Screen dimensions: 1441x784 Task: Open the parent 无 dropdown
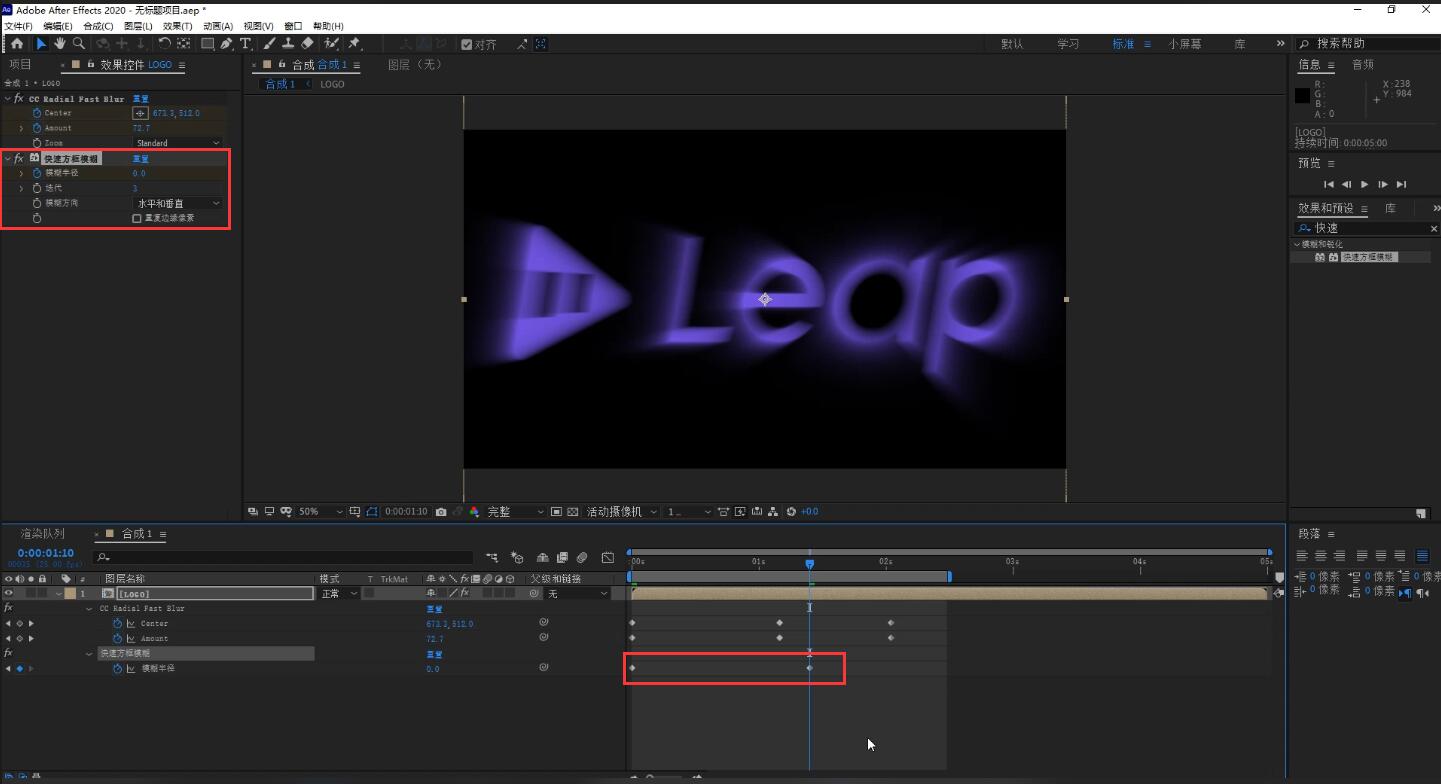[577, 593]
